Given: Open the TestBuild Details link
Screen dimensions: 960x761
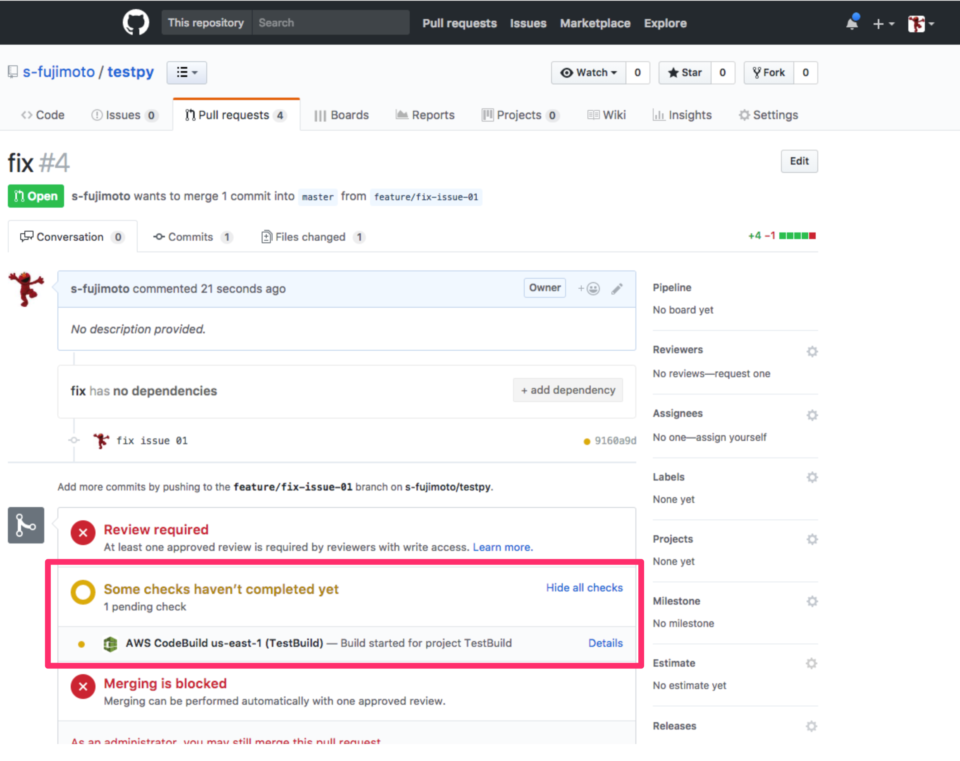Looking at the screenshot, I should pos(605,643).
